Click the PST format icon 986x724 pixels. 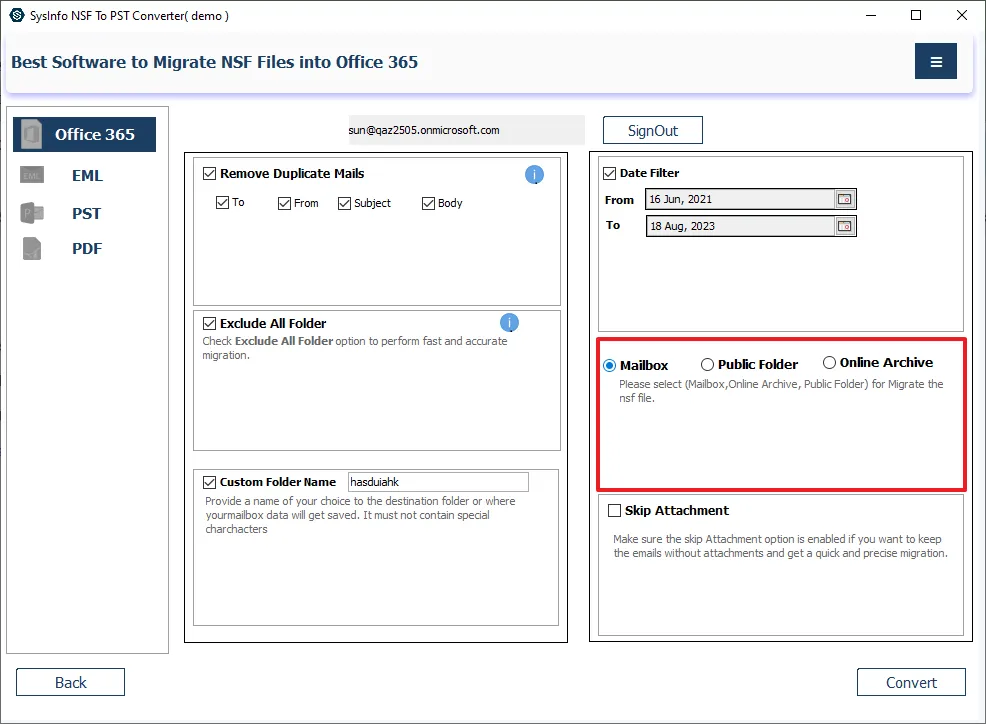32,213
